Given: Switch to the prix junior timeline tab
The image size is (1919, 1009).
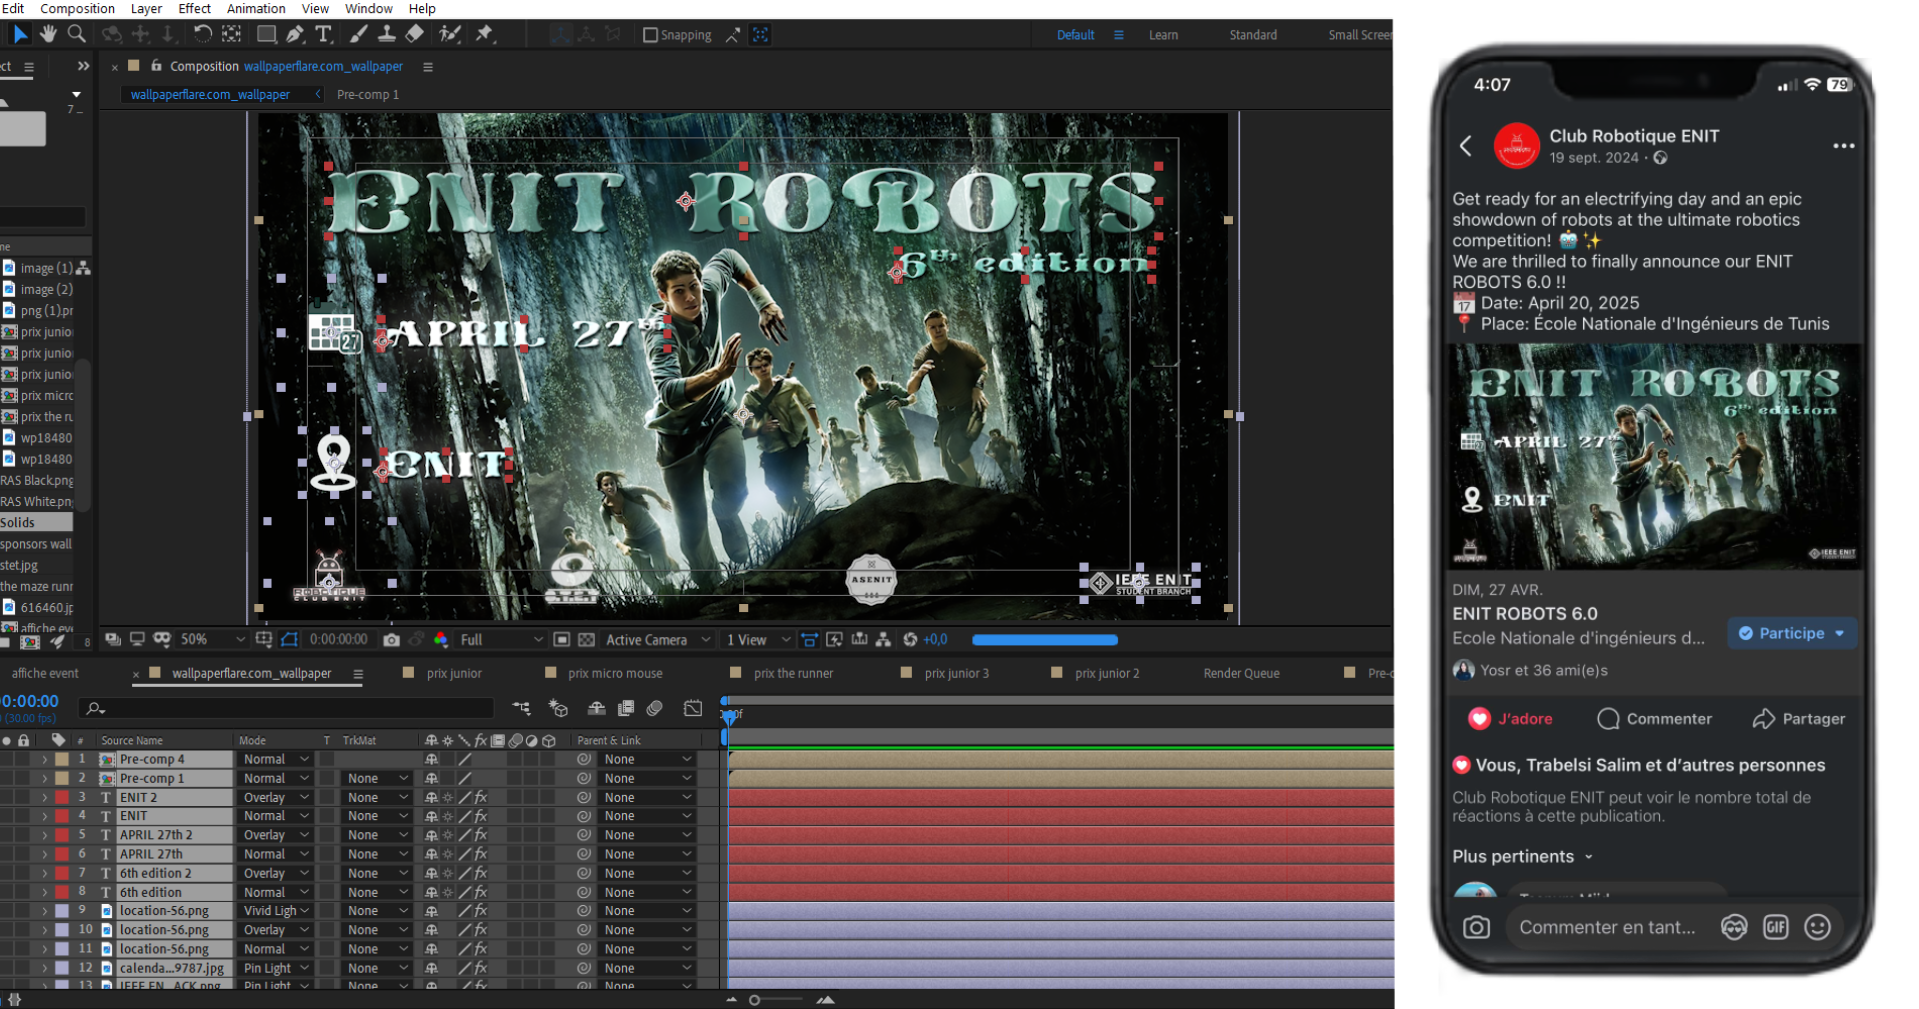Looking at the screenshot, I should [x=453, y=673].
